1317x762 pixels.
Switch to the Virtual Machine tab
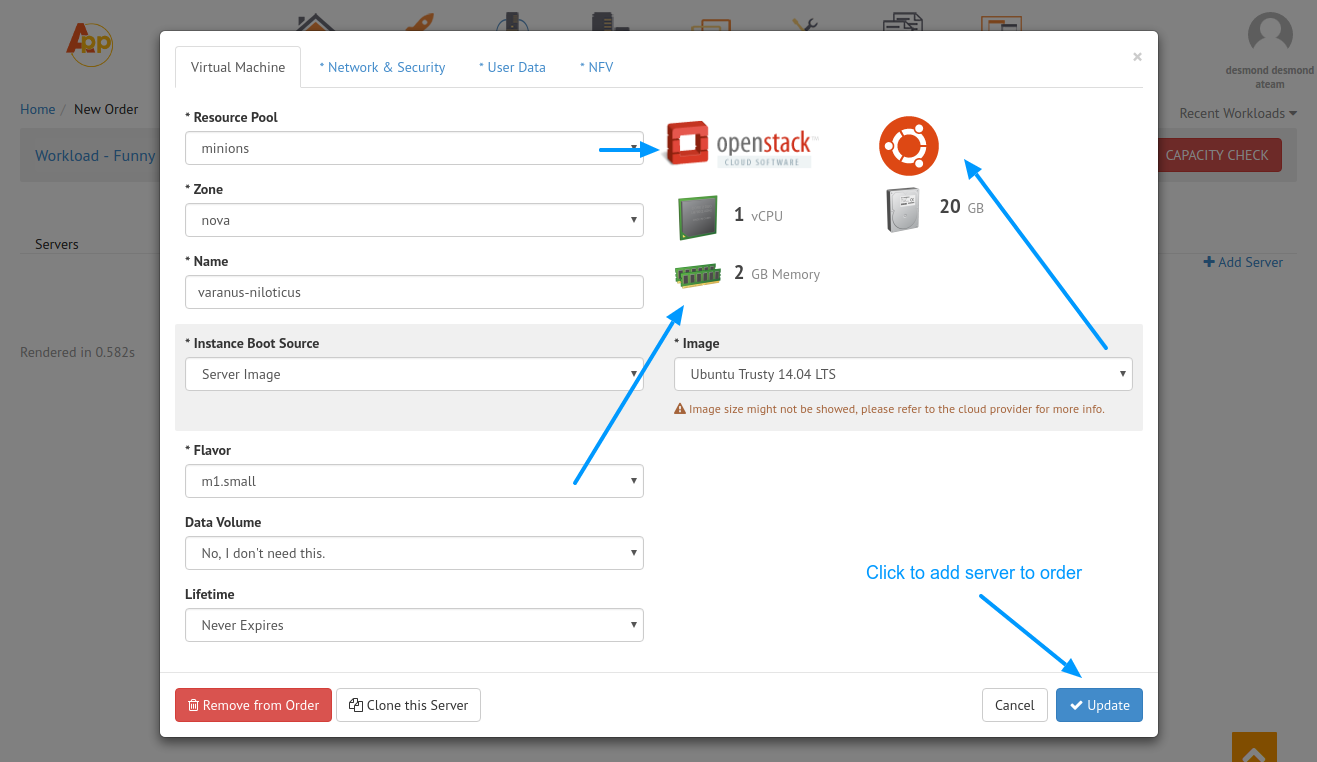pos(238,67)
